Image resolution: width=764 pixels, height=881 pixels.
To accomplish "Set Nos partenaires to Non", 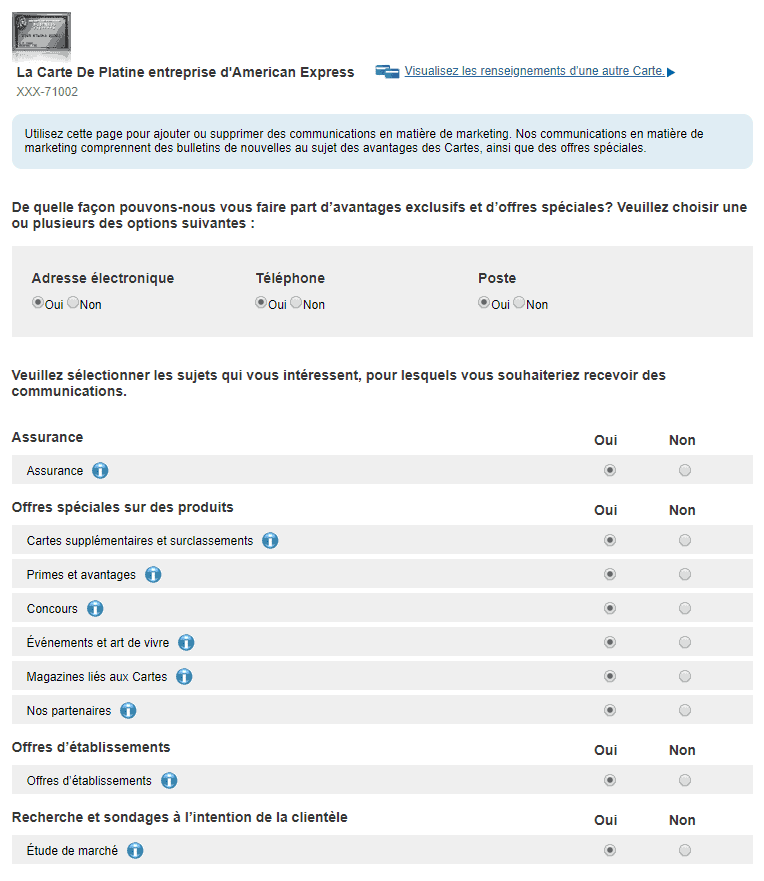I will (684, 710).
